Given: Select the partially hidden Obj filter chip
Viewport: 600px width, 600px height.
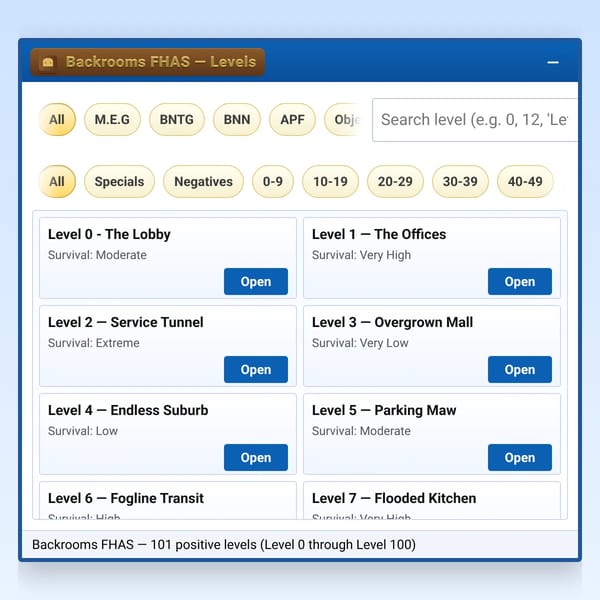Looking at the screenshot, I should coord(343,119).
